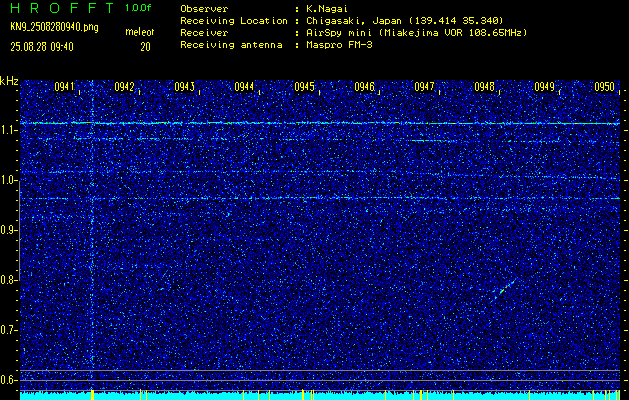
Task: Click the vertical noise burst line near 0941
Action: tap(93, 235)
